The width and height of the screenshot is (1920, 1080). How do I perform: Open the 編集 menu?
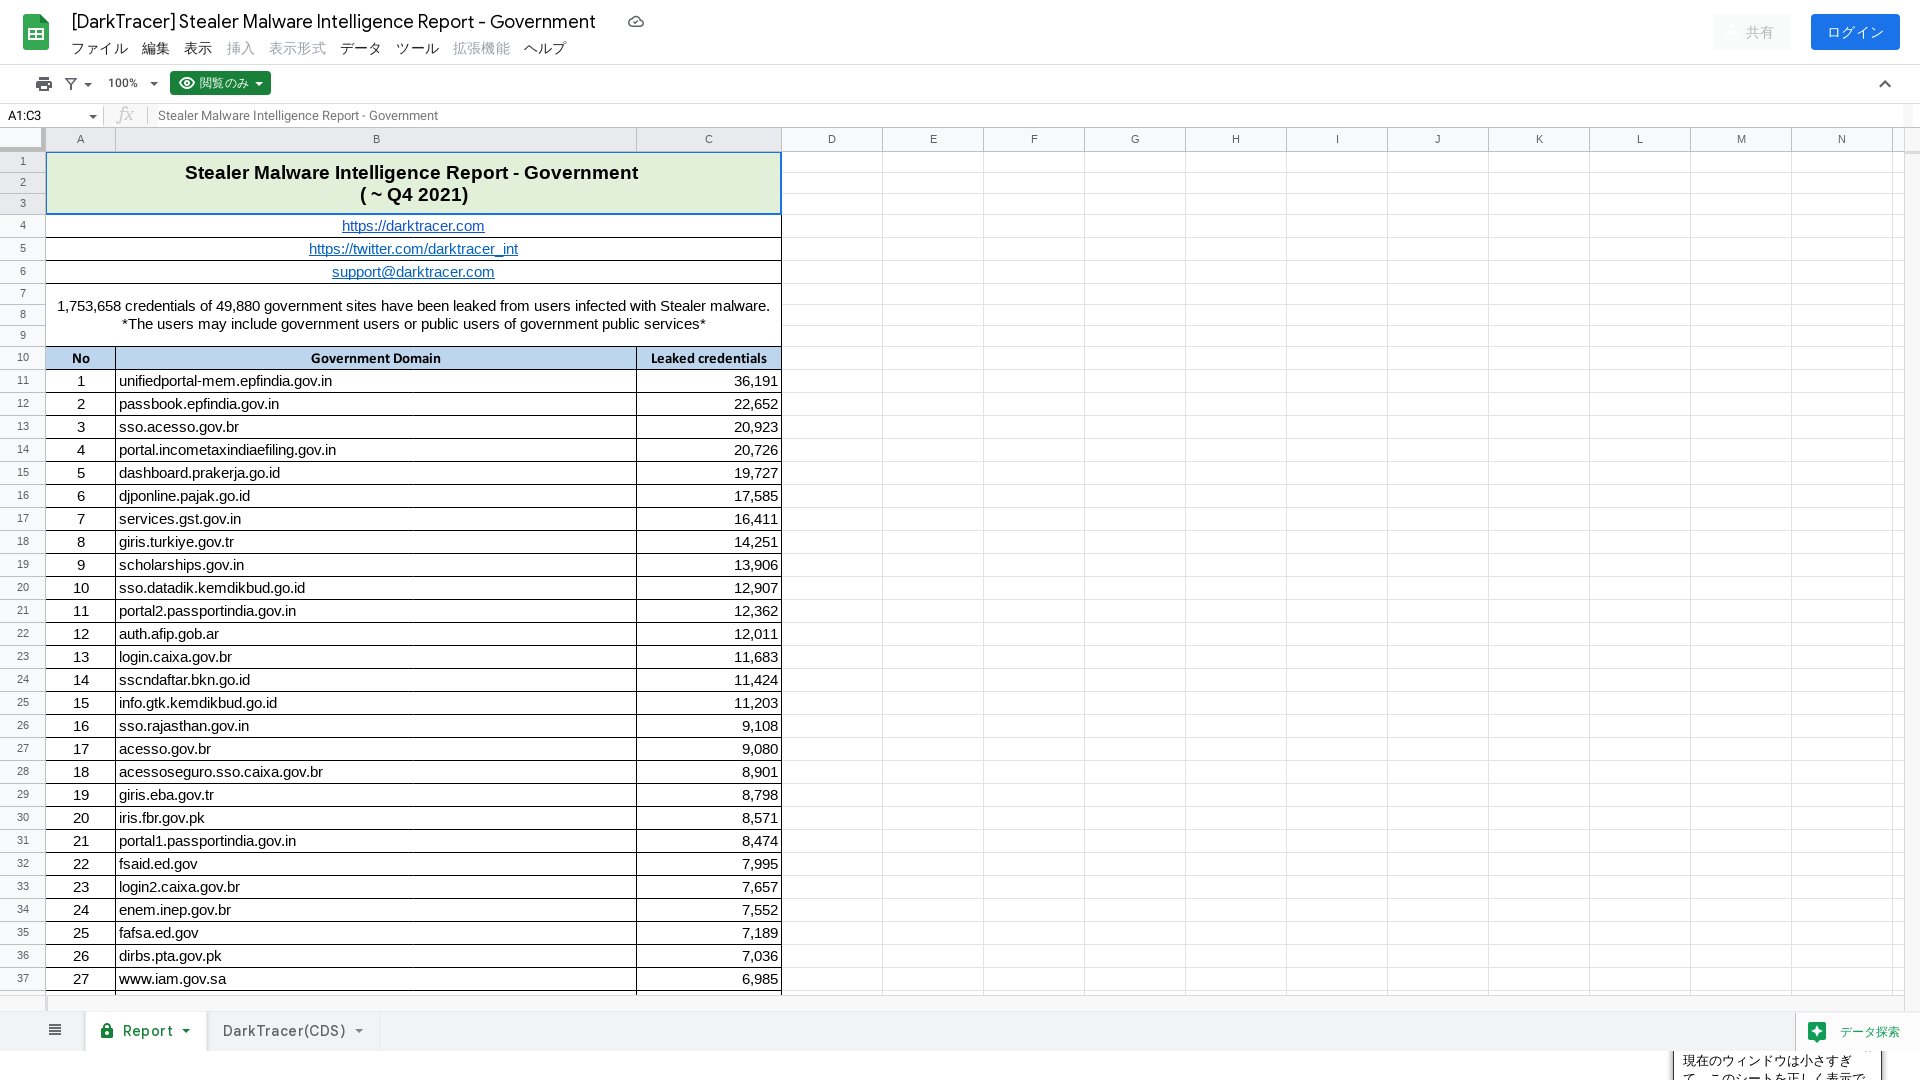pyautogui.click(x=155, y=48)
